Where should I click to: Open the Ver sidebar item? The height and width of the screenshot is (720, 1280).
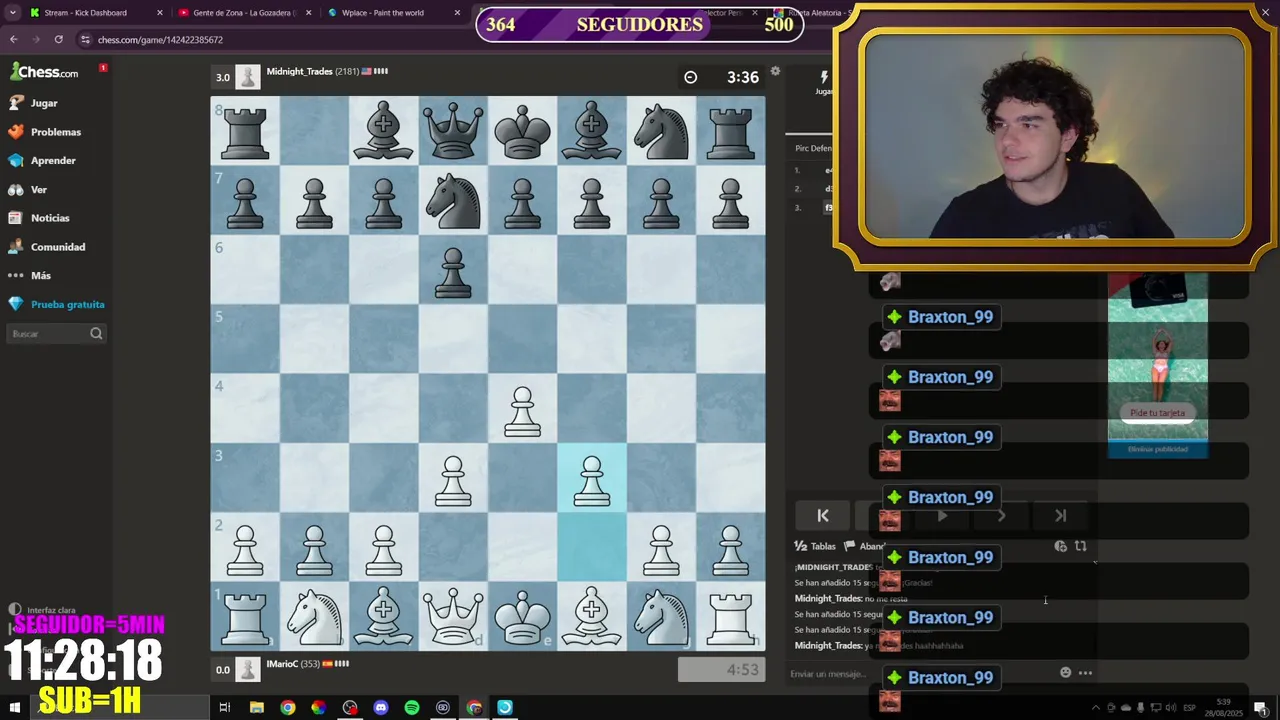(x=38, y=189)
